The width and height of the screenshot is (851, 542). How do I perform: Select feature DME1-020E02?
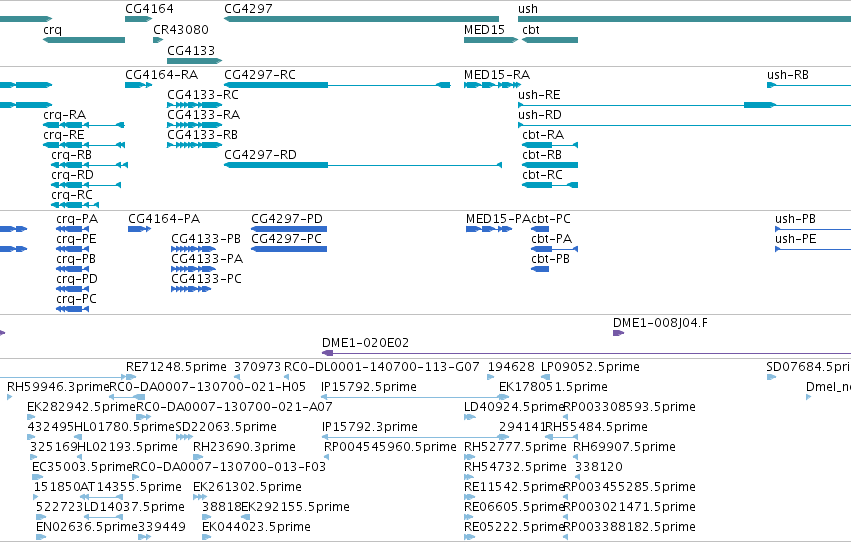pos(587,353)
